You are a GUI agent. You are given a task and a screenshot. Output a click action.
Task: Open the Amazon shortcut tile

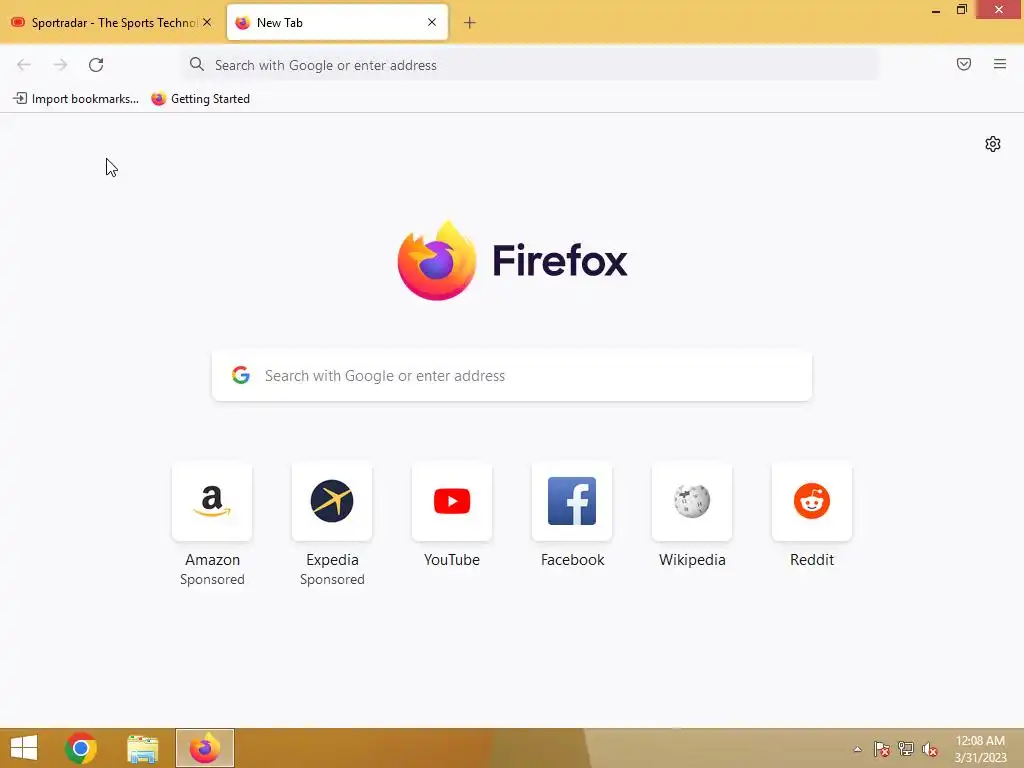212,502
